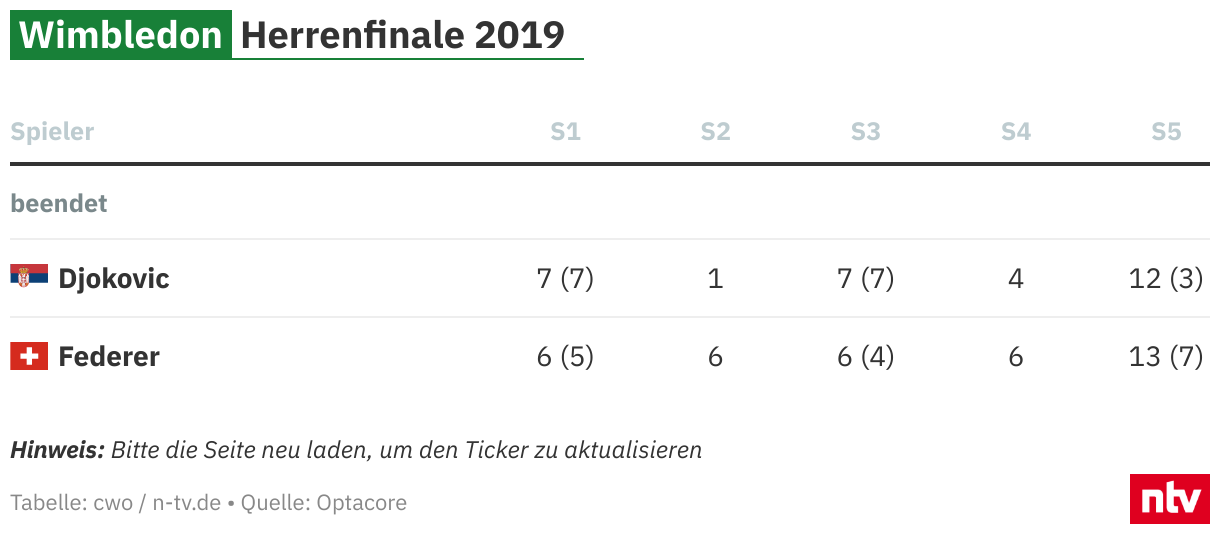Click the Hinweis reload note text
Viewport: 1220px width, 540px height.
point(356,450)
